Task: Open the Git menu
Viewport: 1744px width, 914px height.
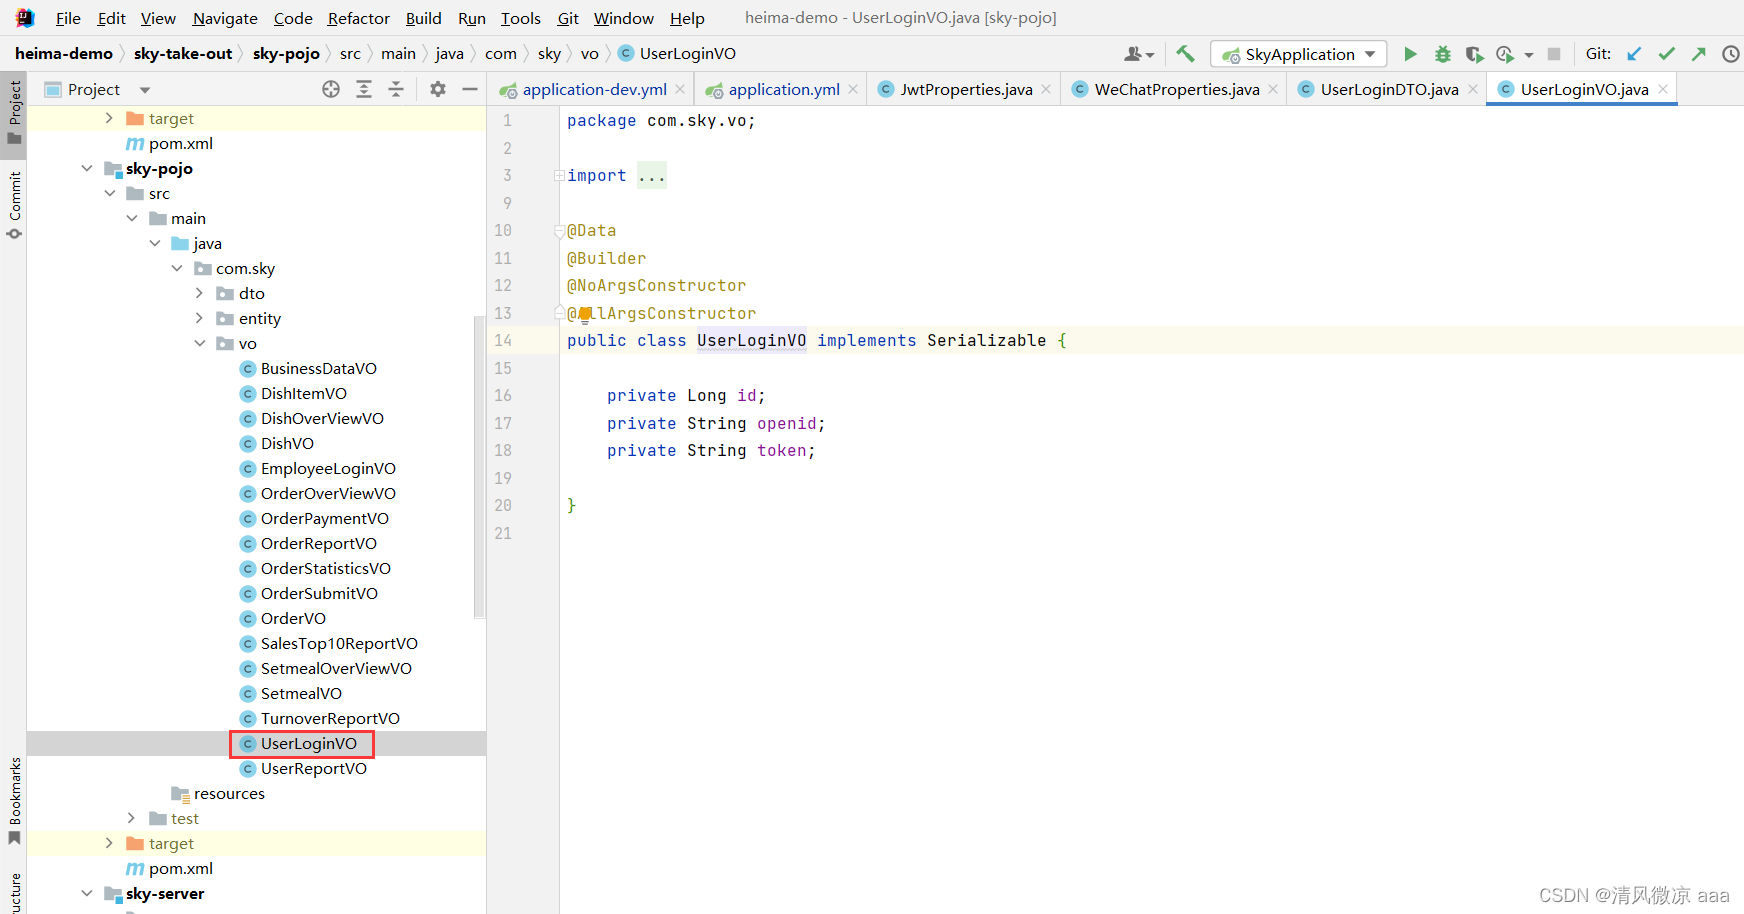Action: pos(568,18)
